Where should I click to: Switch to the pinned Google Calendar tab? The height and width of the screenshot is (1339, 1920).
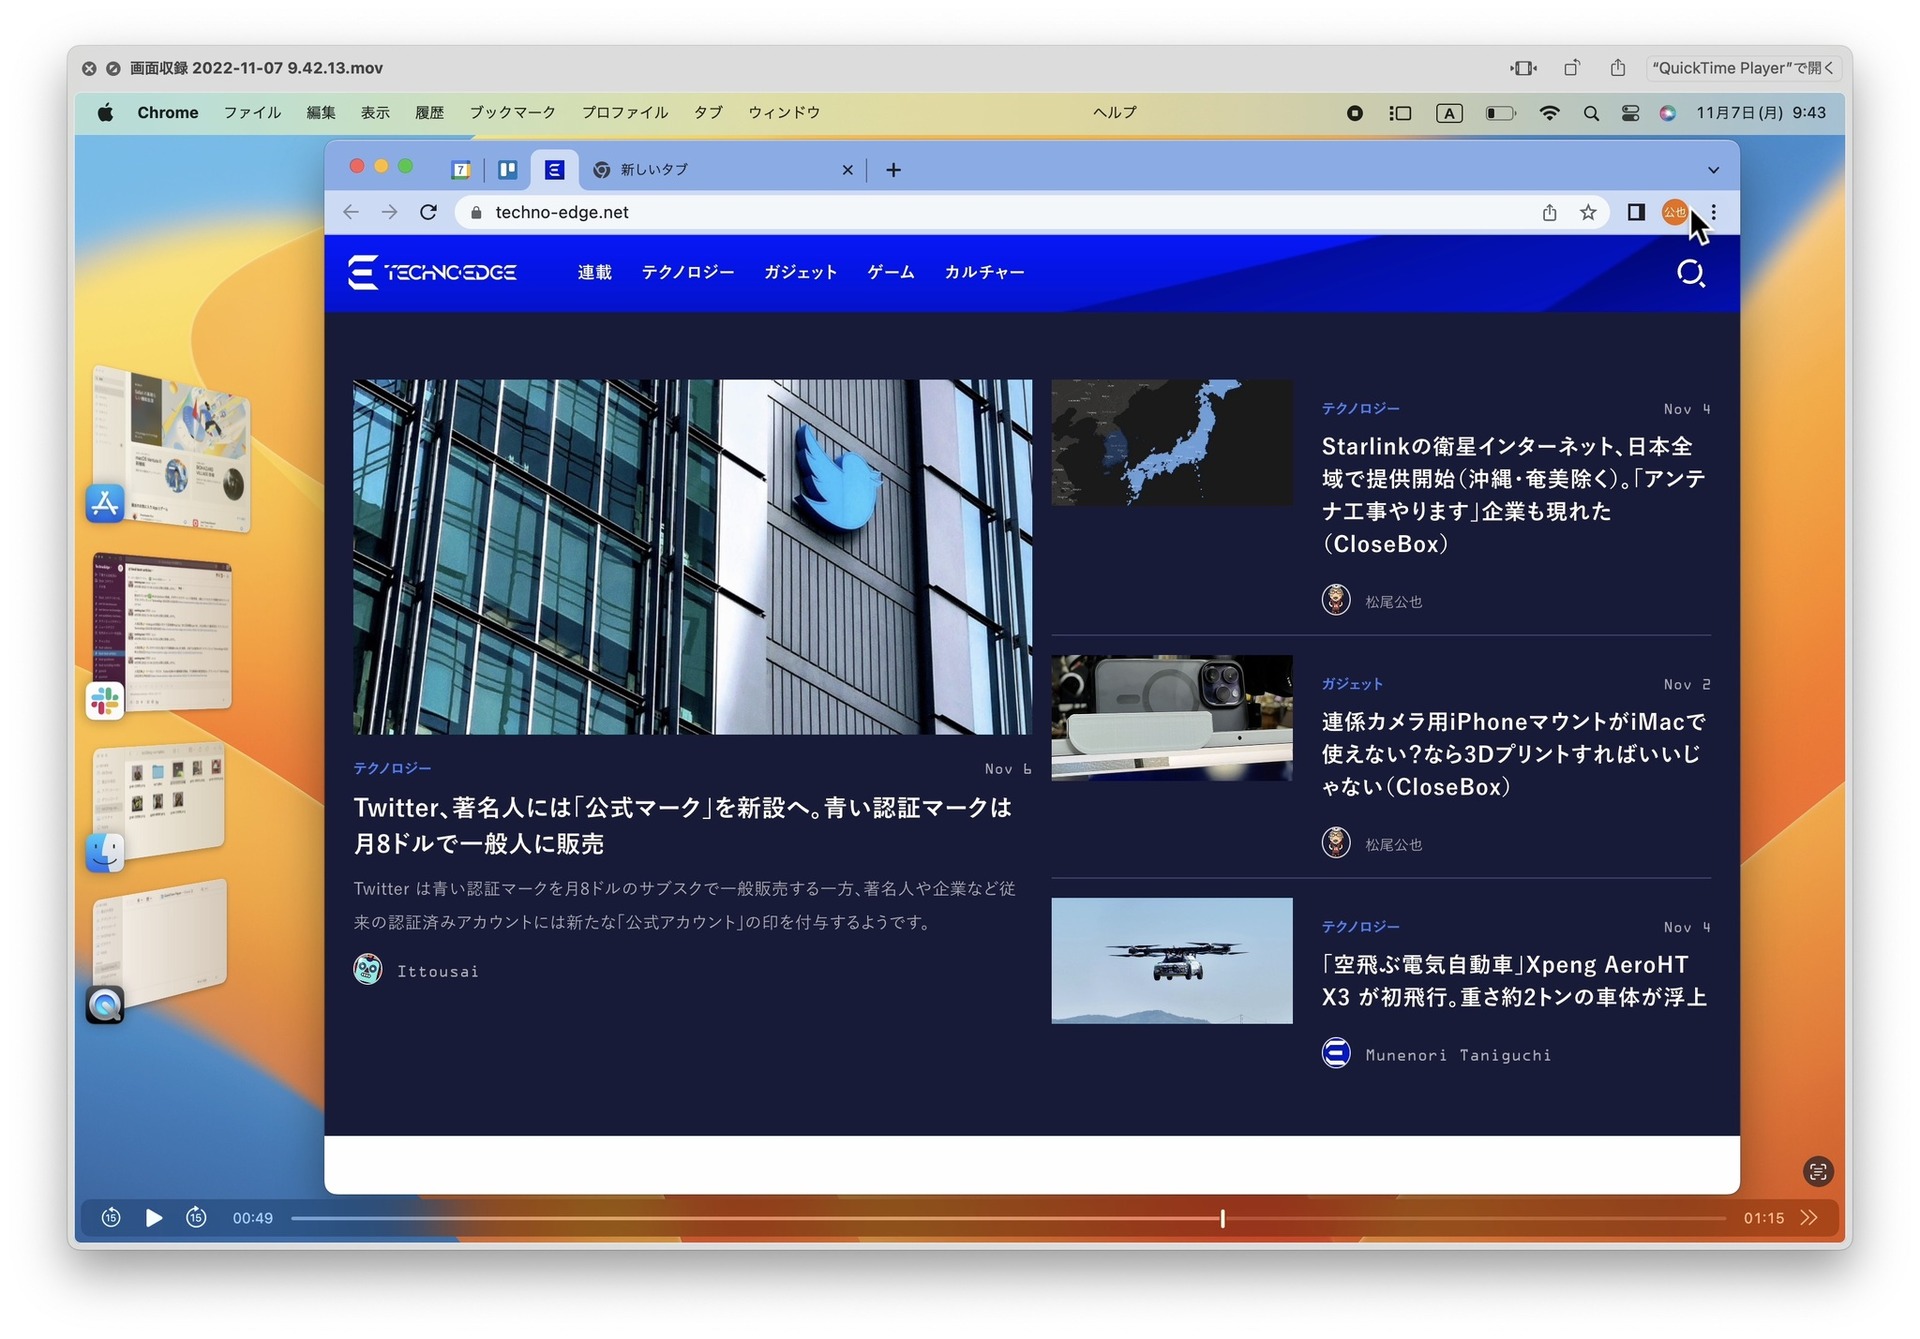[461, 170]
